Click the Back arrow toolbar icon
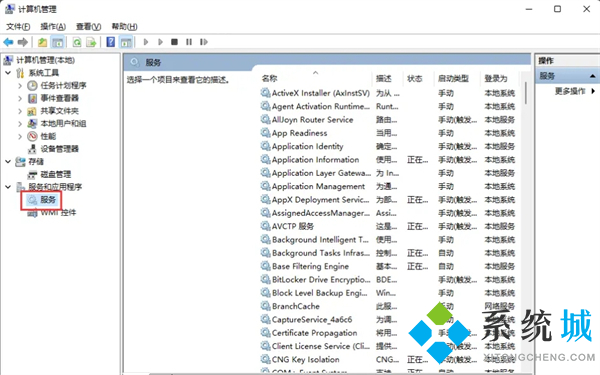This screenshot has width=600, height=375. pyautogui.click(x=8, y=42)
